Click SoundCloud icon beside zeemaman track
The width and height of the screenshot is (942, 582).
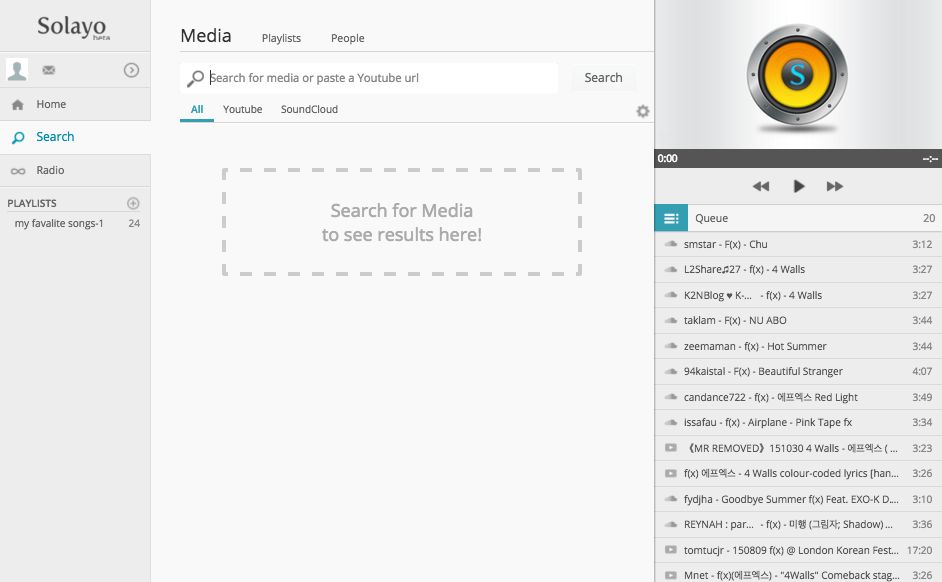pyautogui.click(x=670, y=347)
